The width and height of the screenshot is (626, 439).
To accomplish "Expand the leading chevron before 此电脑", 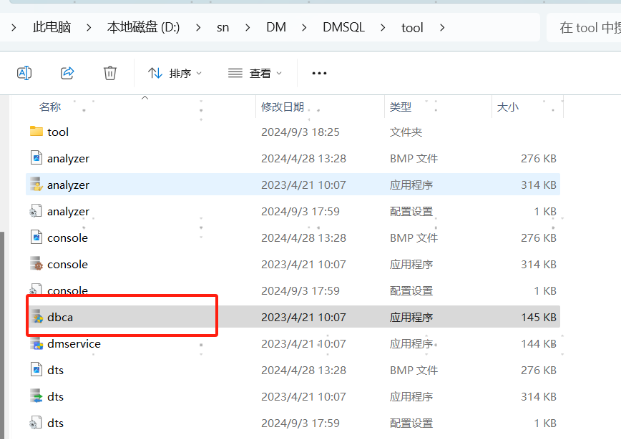I will [14, 28].
